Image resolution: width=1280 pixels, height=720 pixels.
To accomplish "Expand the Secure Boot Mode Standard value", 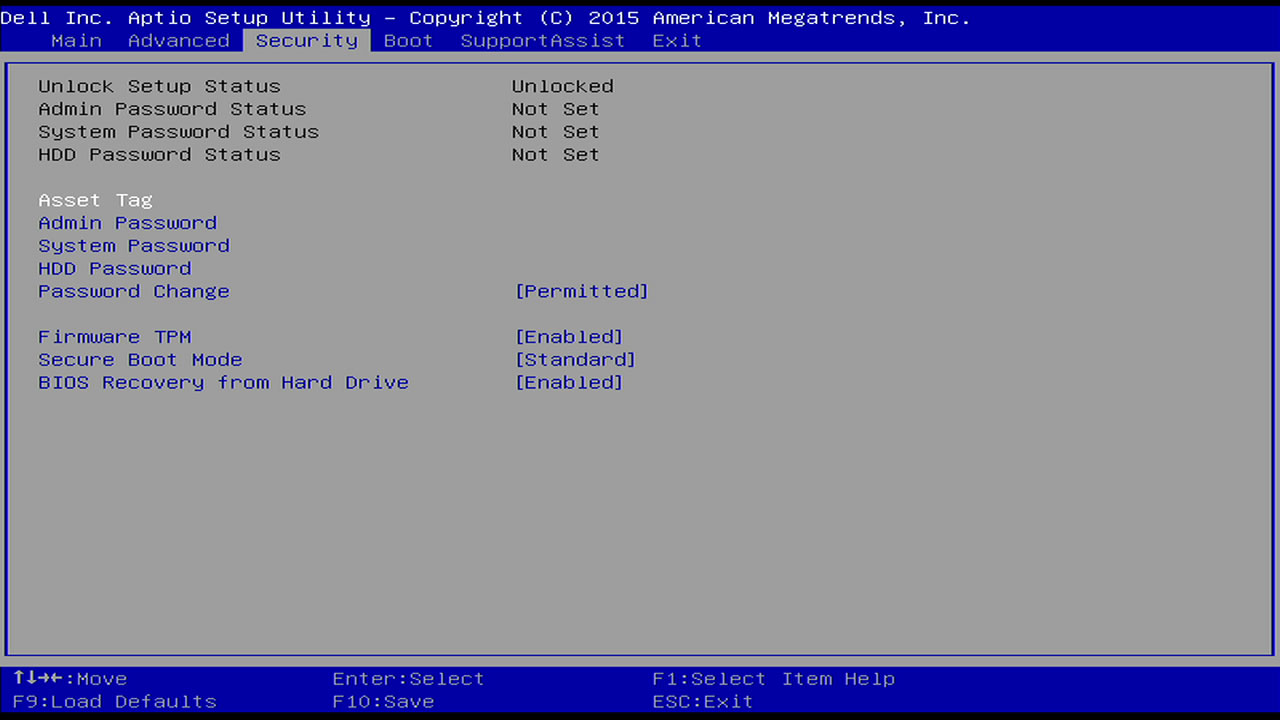I will coord(575,360).
